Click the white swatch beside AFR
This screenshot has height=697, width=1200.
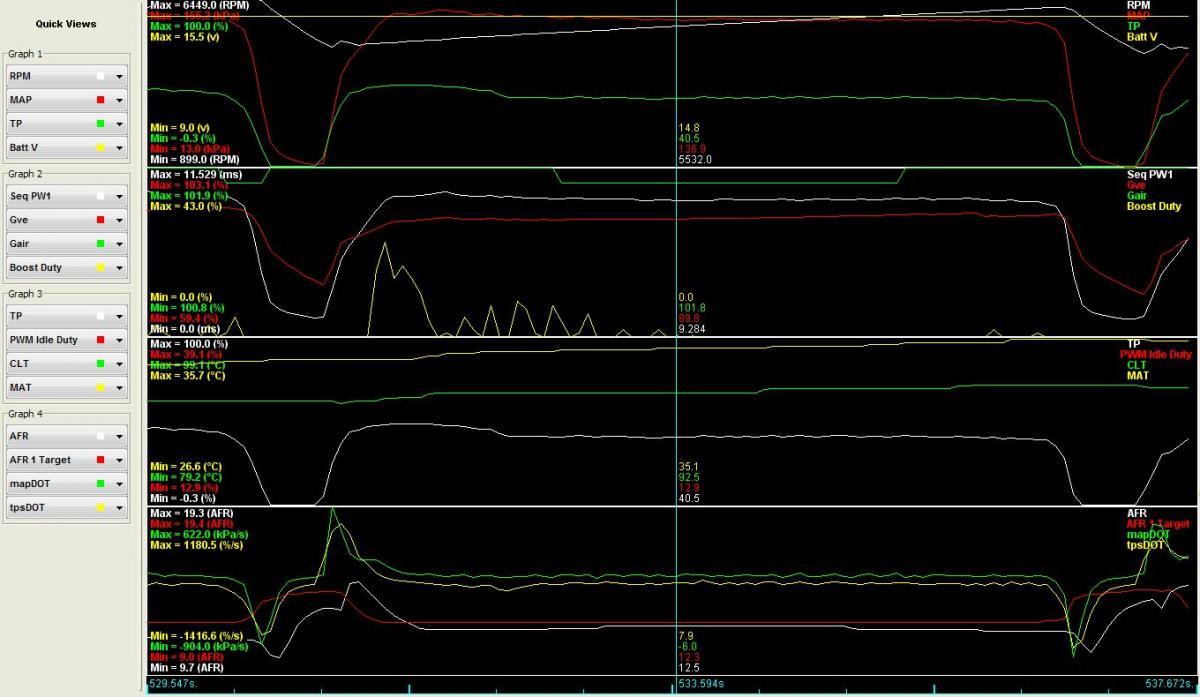101,436
